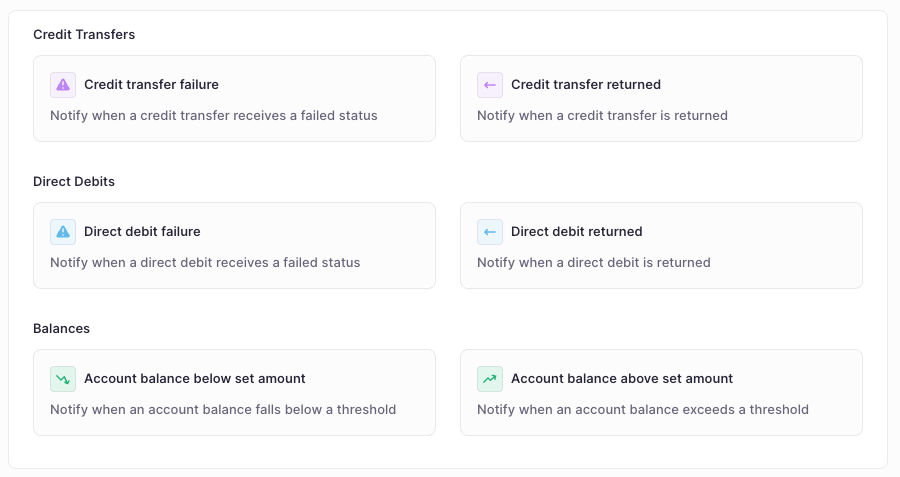Click "Notify when a credit transfer is returned" description
Screen dimensions: 900x477
click(x=602, y=115)
